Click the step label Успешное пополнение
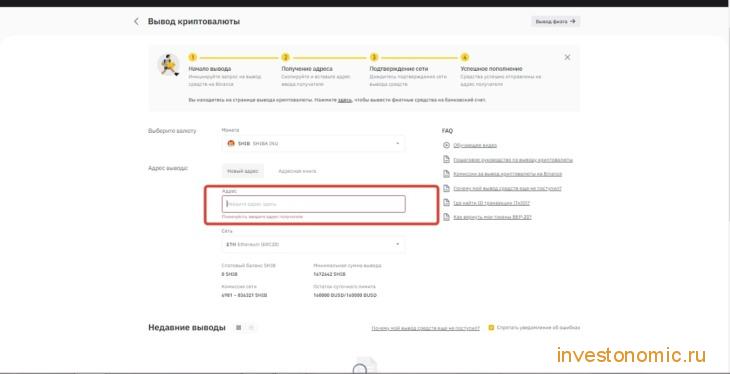Screen dimensions: 730x374 491,69
